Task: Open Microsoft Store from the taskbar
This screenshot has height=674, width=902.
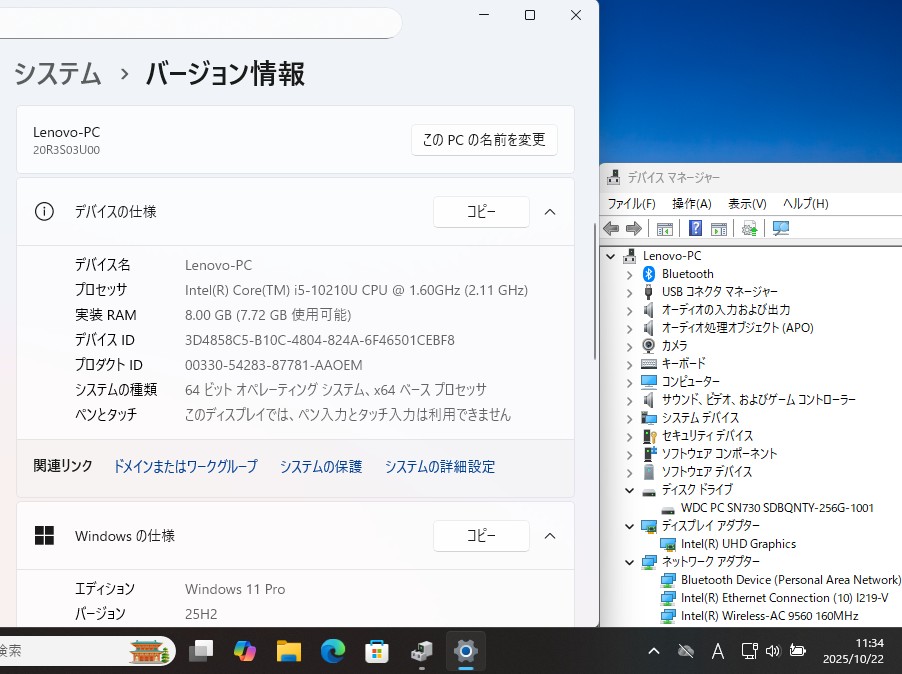Action: click(x=377, y=651)
